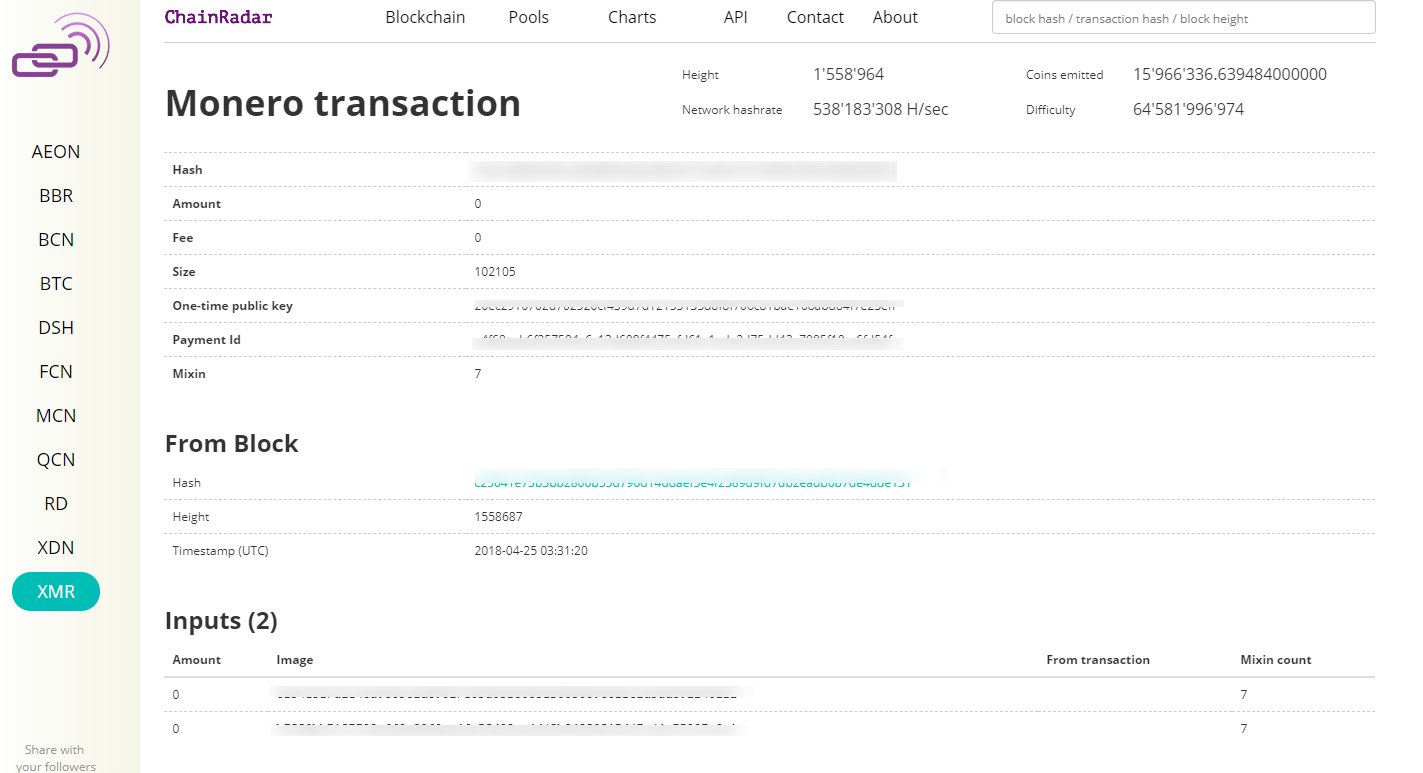1423x773 pixels.
Task: Select BCN in the coin sidebar
Action: [x=56, y=240]
